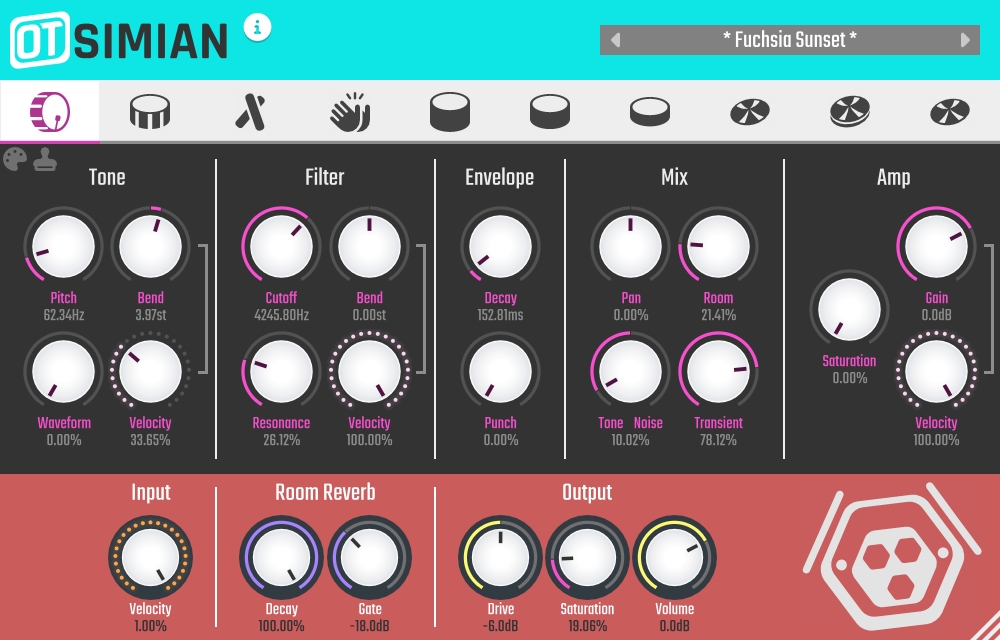Click the Transient knob
The width and height of the screenshot is (1000, 640).
pyautogui.click(x=718, y=372)
